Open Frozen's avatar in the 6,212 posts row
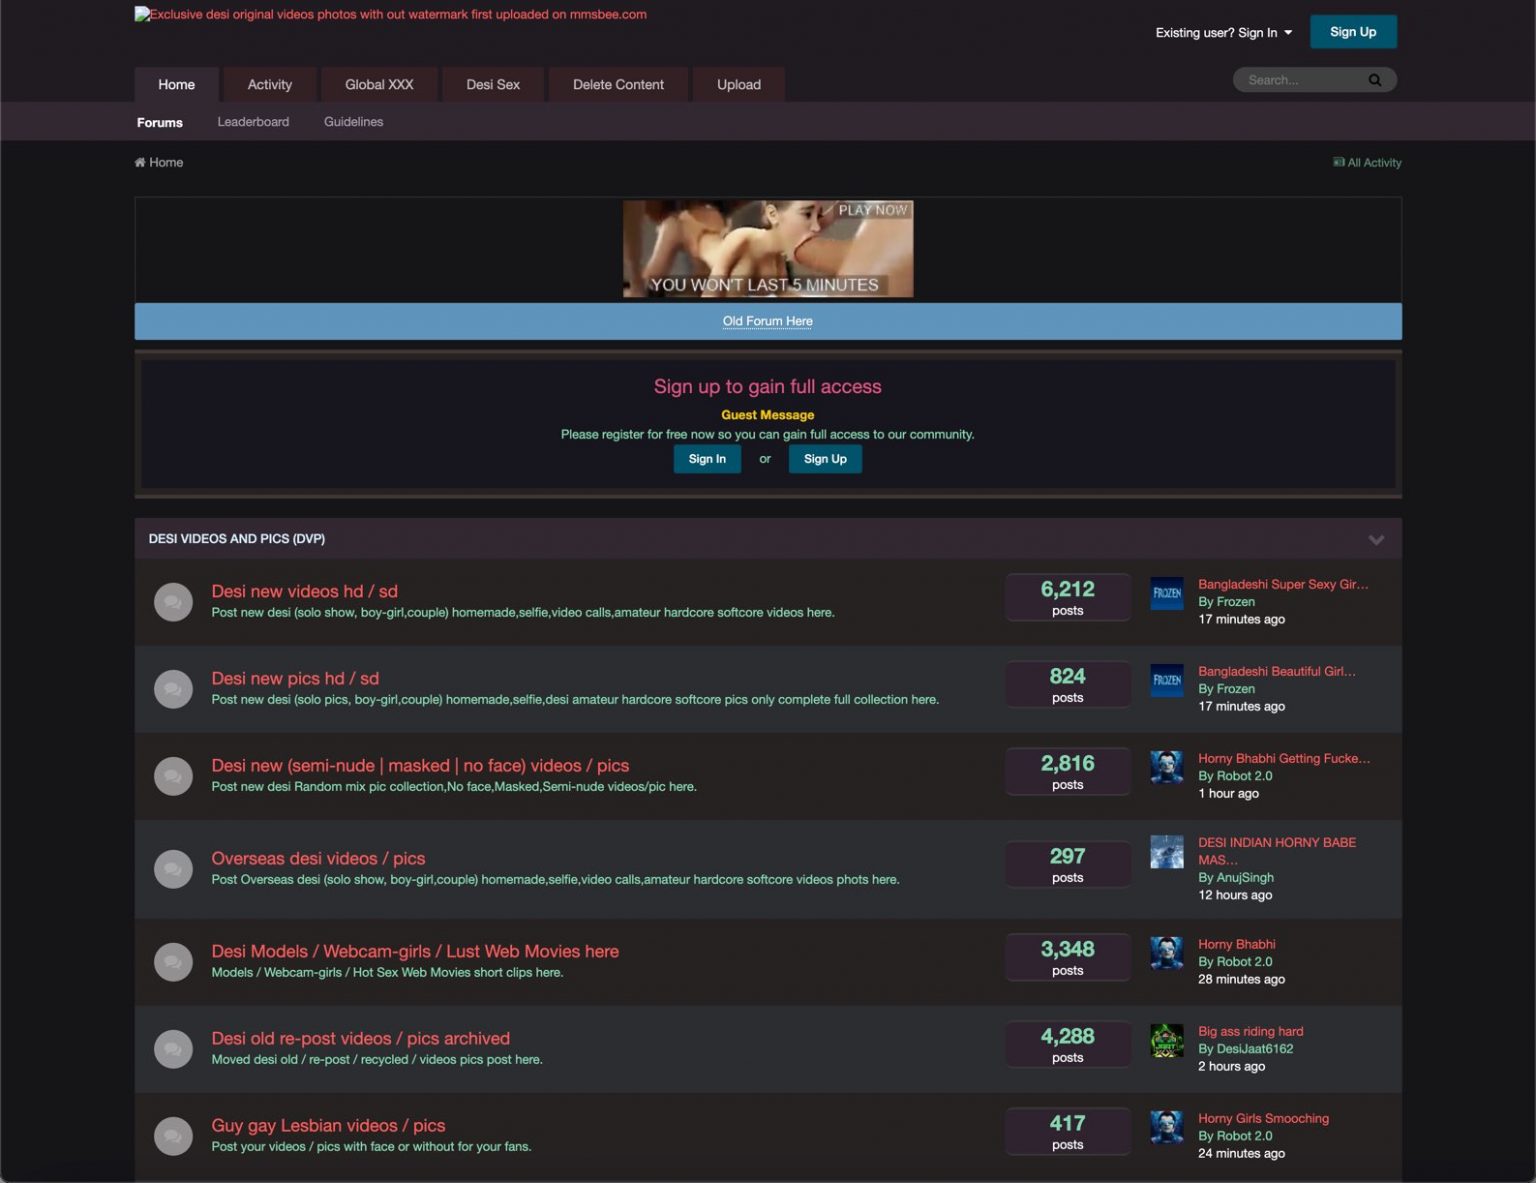This screenshot has height=1183, width=1536. [1167, 593]
